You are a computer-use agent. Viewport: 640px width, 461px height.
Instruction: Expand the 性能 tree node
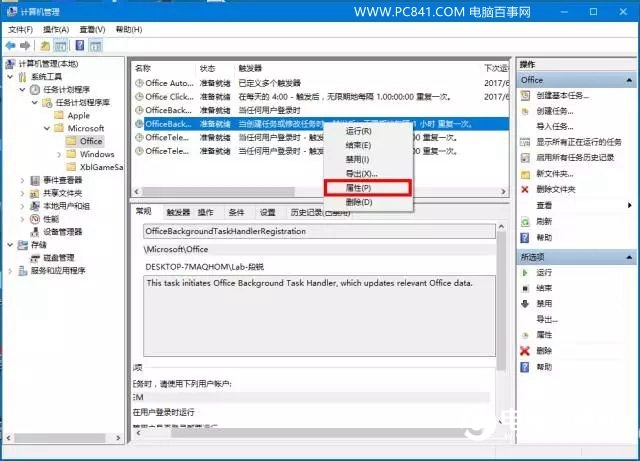point(22,219)
